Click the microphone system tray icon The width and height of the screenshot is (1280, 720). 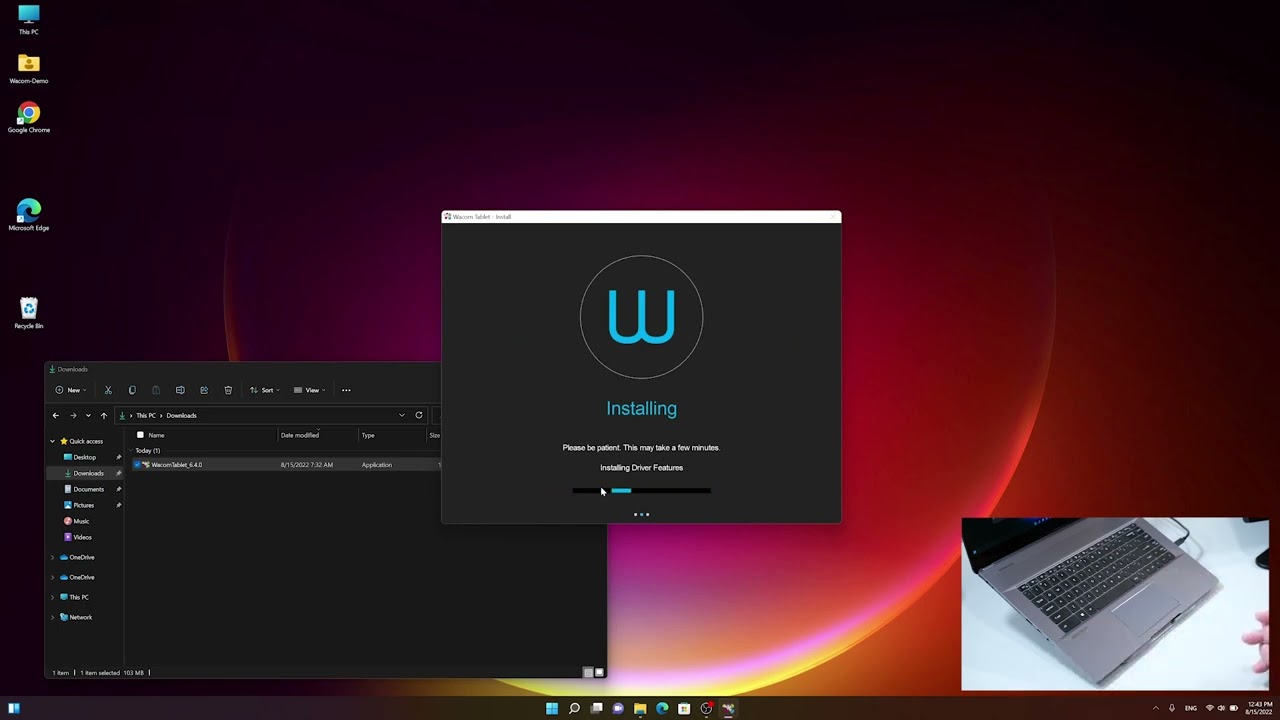[1172, 708]
